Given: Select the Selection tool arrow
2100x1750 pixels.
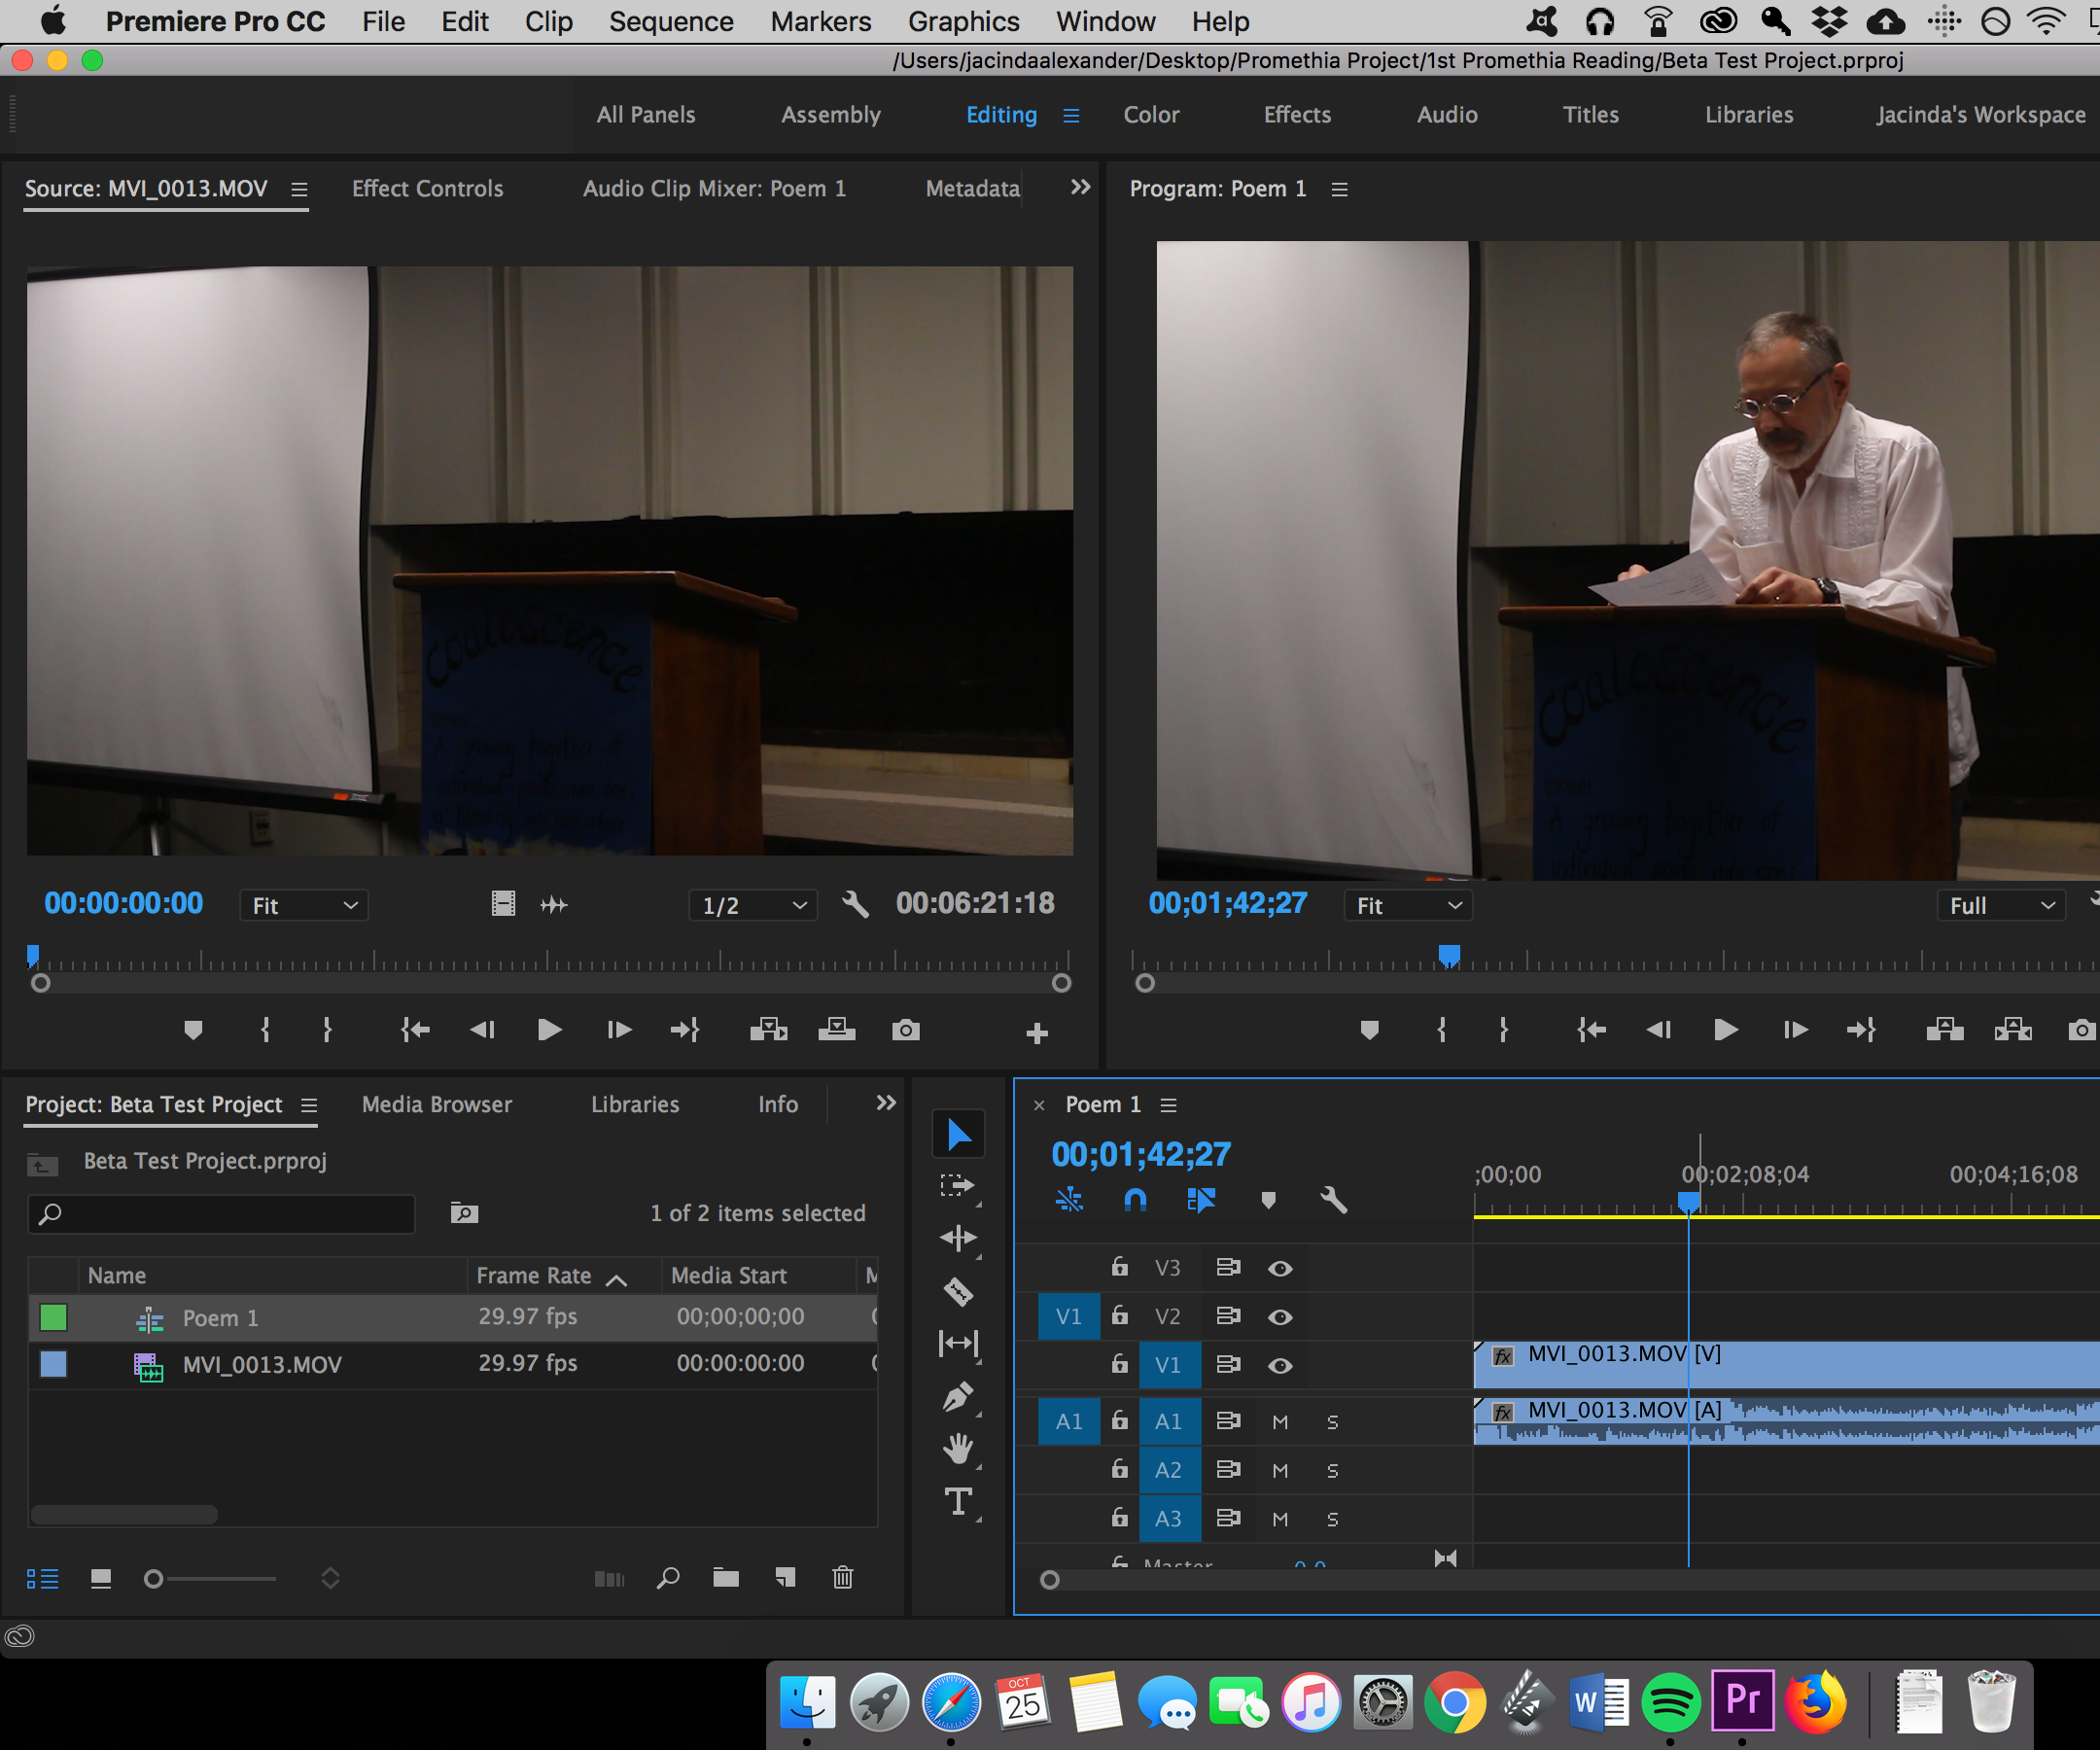Looking at the screenshot, I should (958, 1135).
